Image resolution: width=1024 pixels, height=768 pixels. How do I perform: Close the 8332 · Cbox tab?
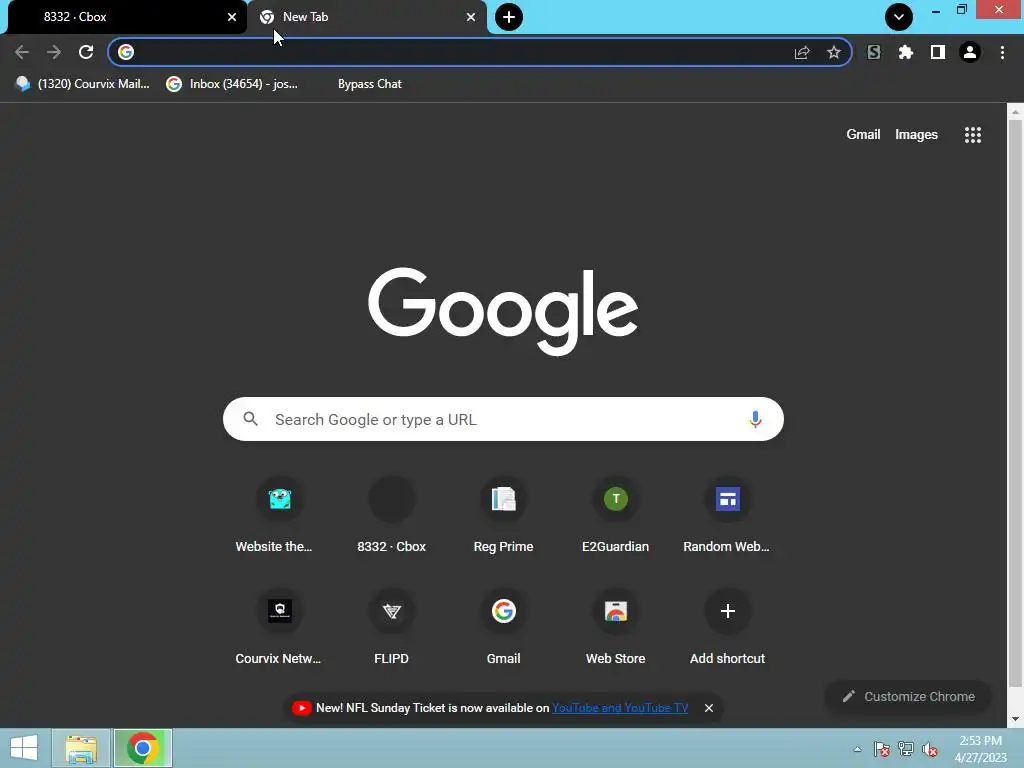pos(232,17)
